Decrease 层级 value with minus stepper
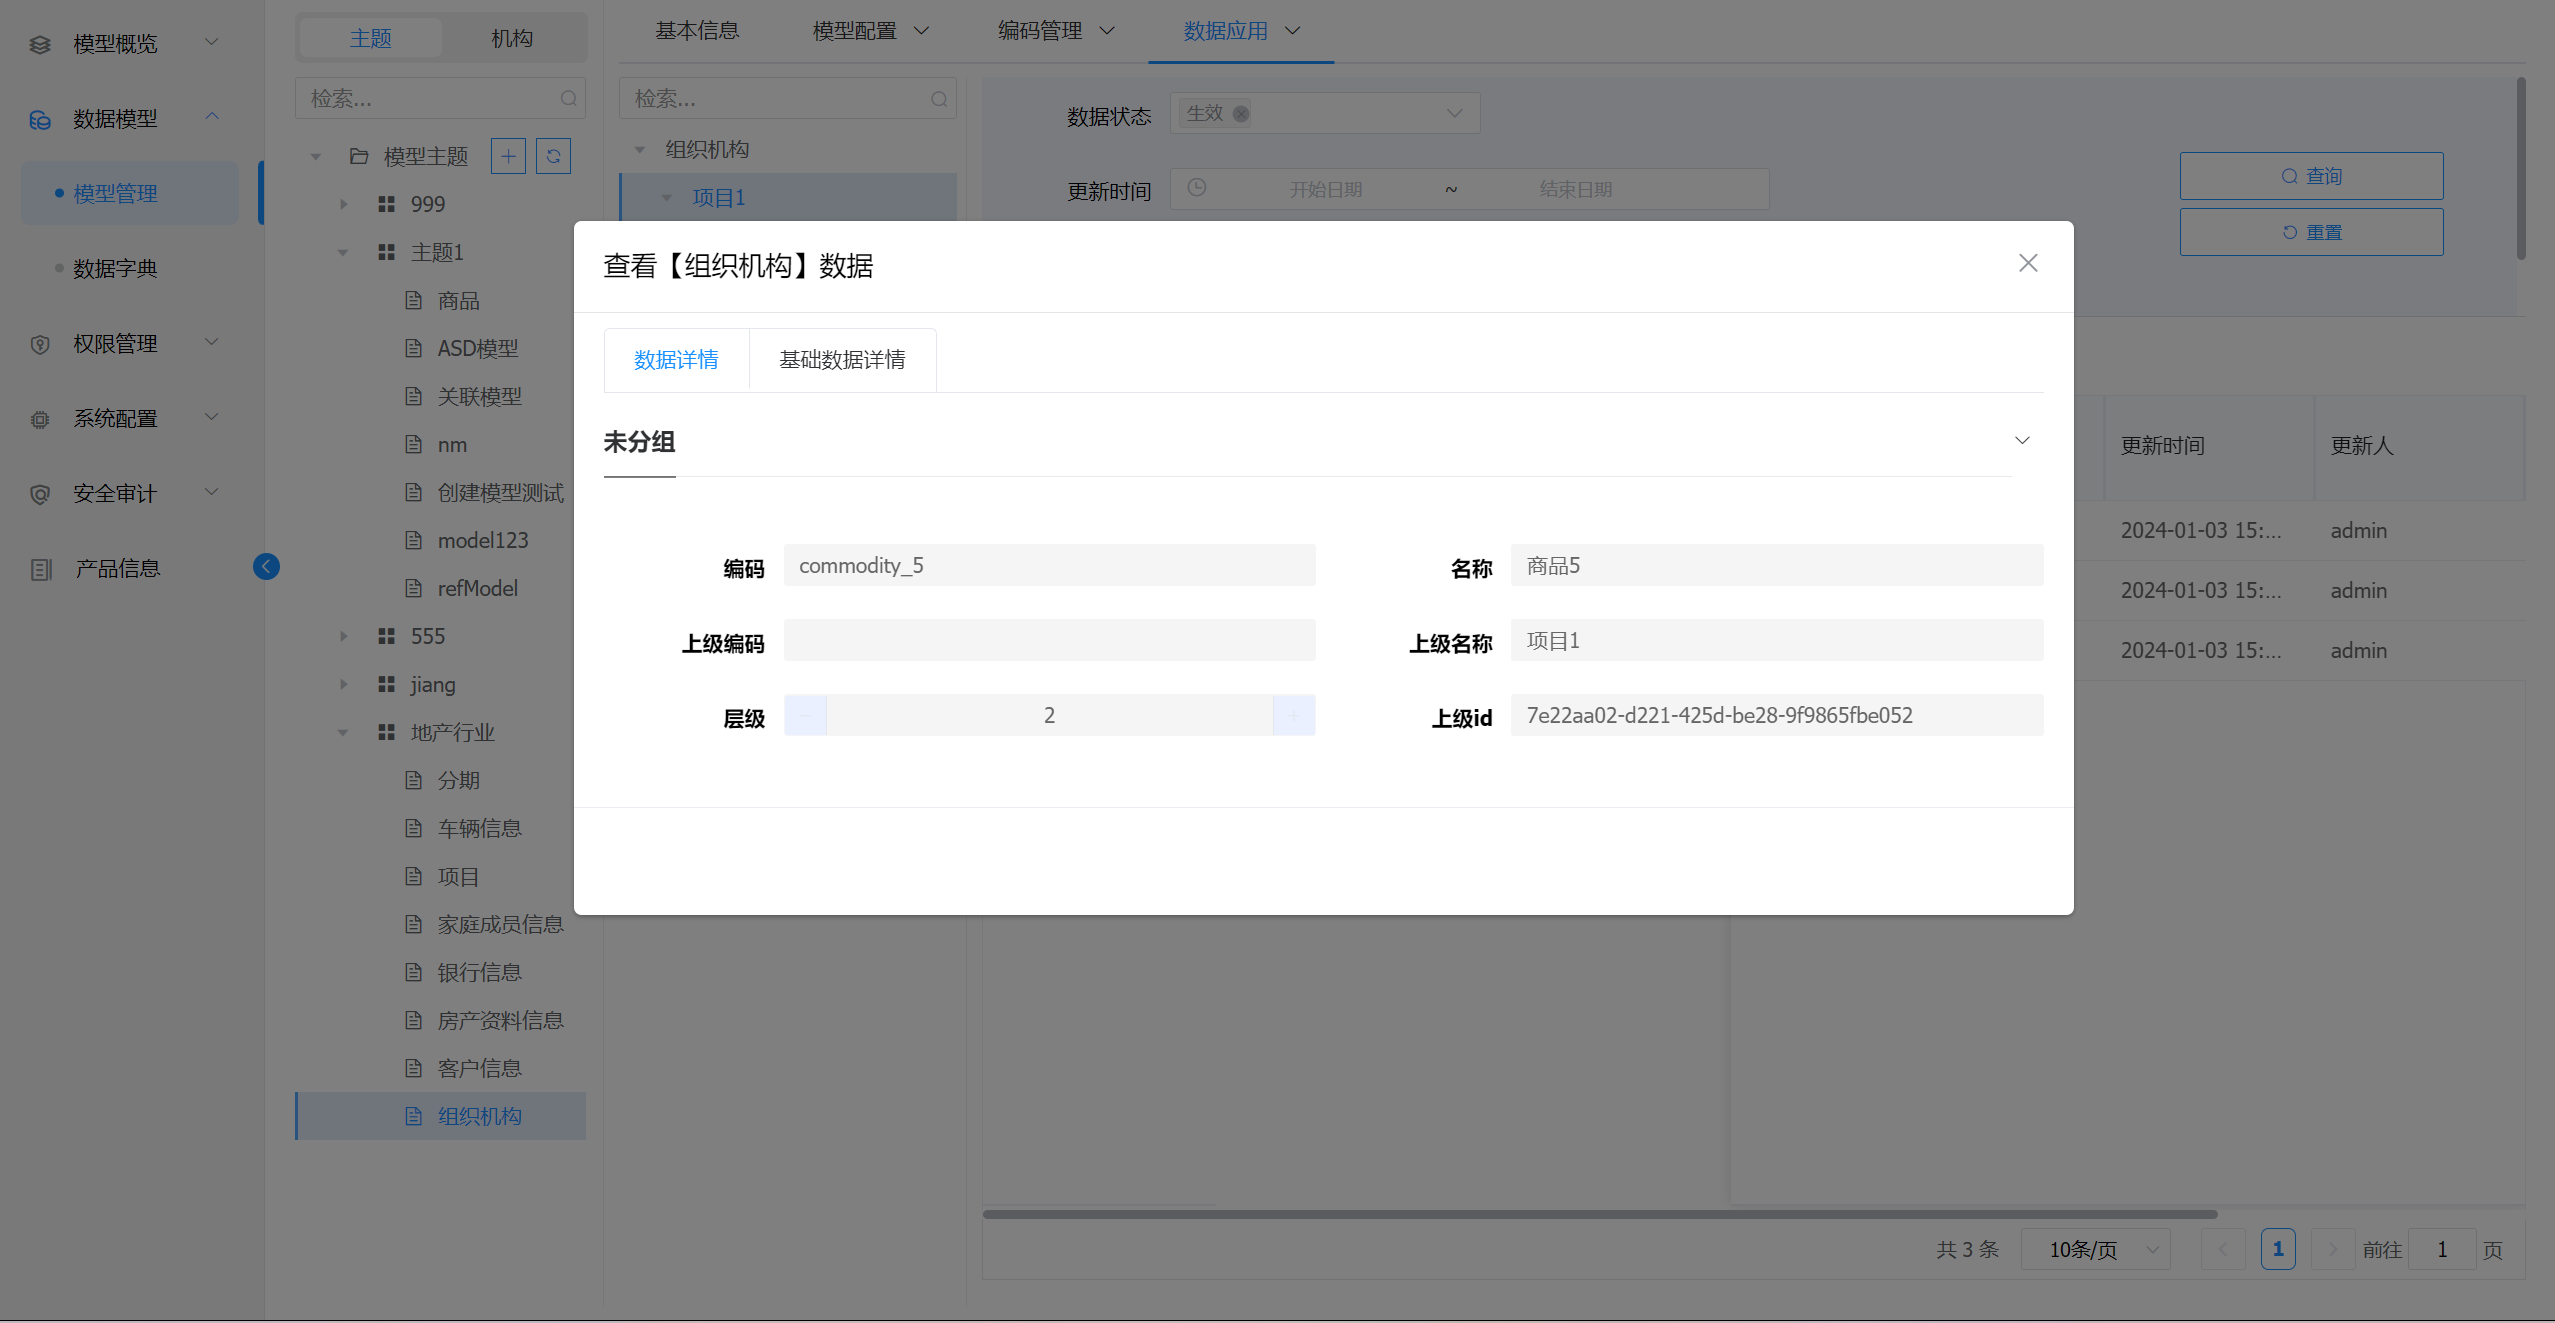This screenshot has height=1323, width=2555. point(806,715)
